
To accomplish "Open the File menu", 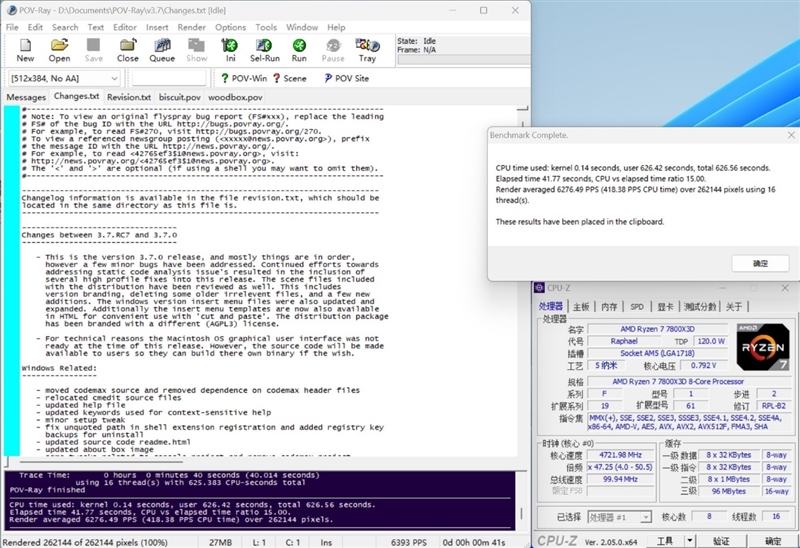I will [x=12, y=27].
